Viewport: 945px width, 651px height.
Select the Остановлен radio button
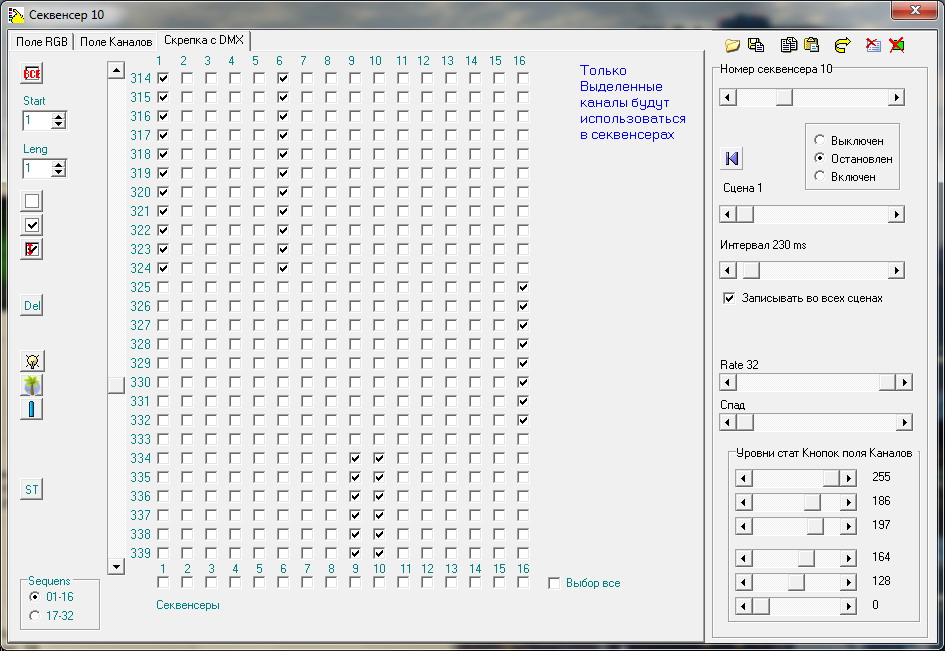click(x=819, y=158)
